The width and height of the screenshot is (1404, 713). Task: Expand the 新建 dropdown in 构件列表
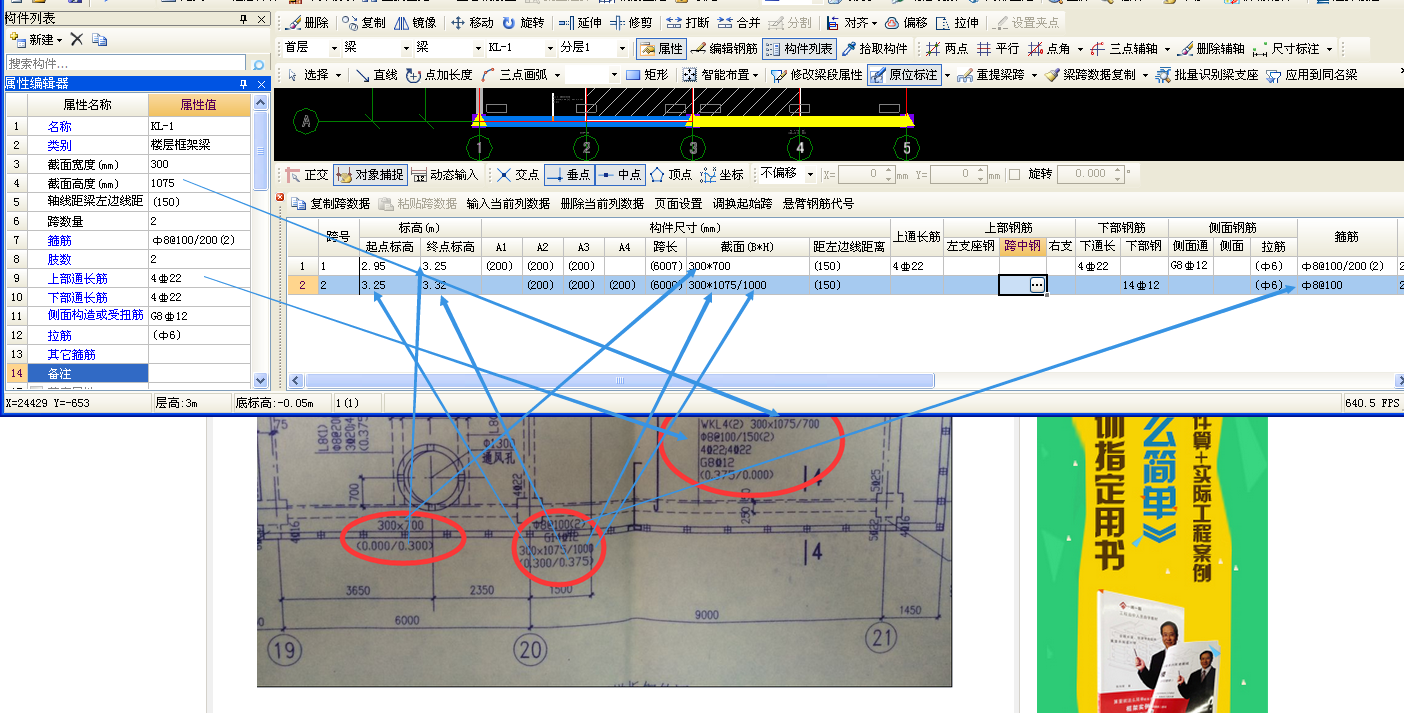point(60,39)
